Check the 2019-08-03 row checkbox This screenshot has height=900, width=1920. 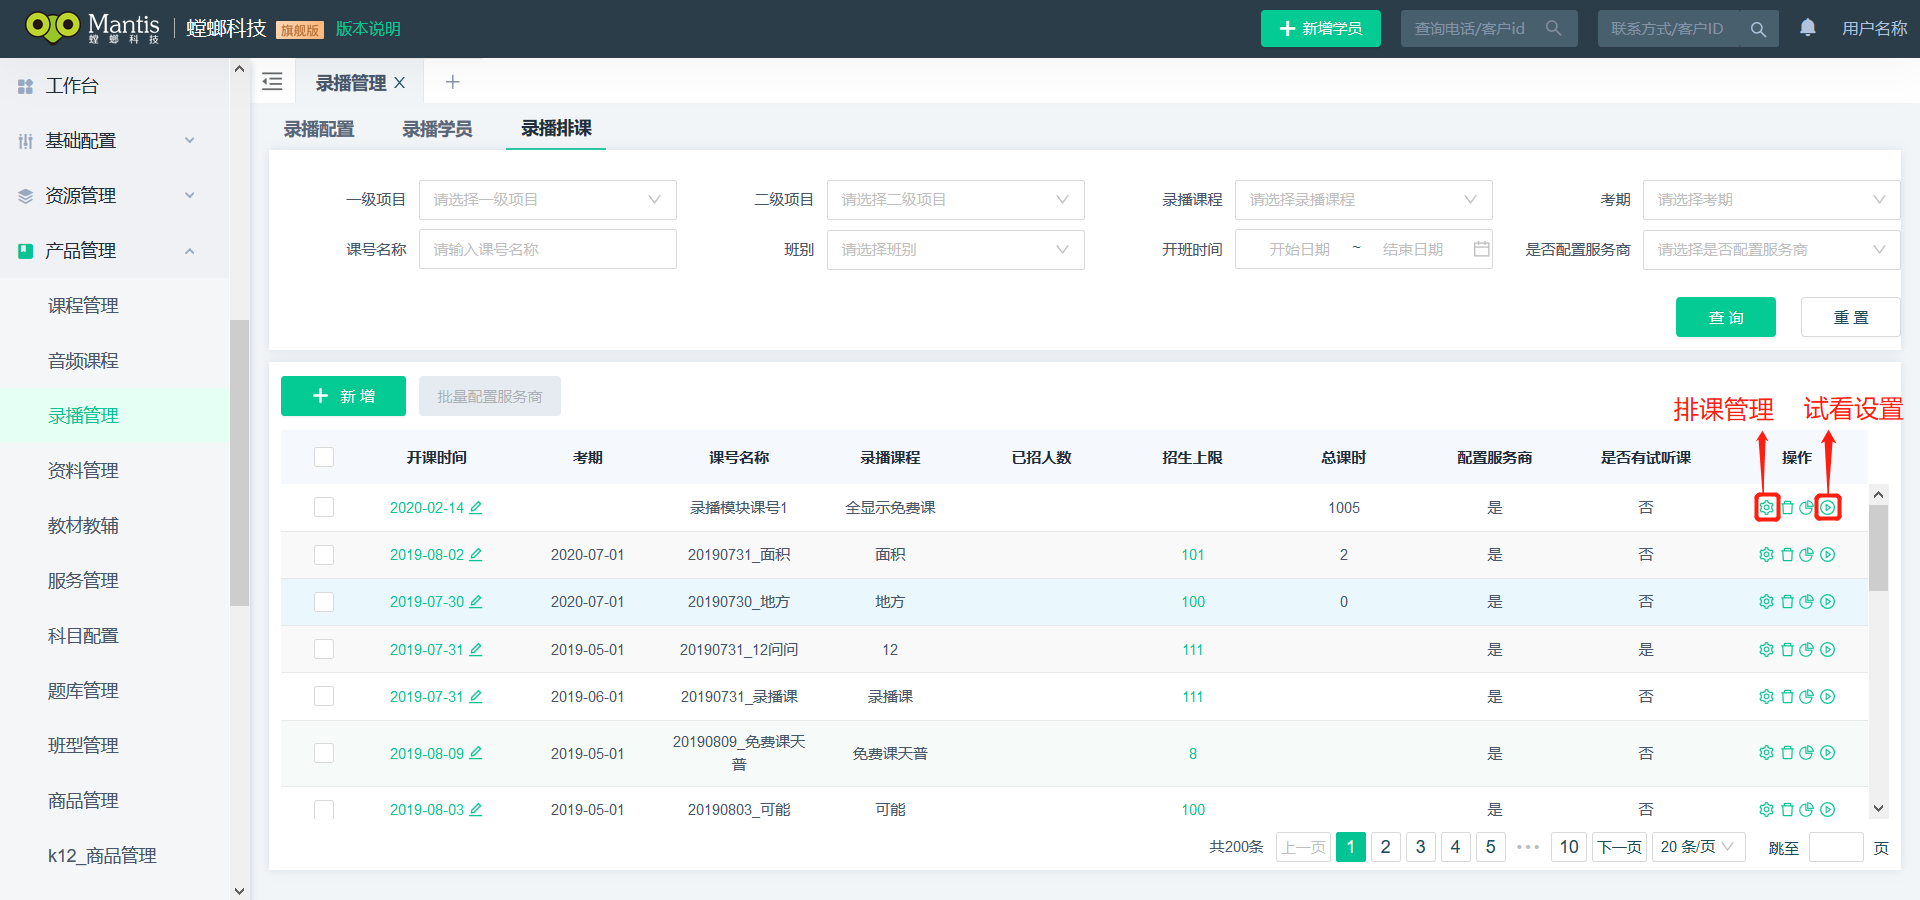[x=324, y=810]
